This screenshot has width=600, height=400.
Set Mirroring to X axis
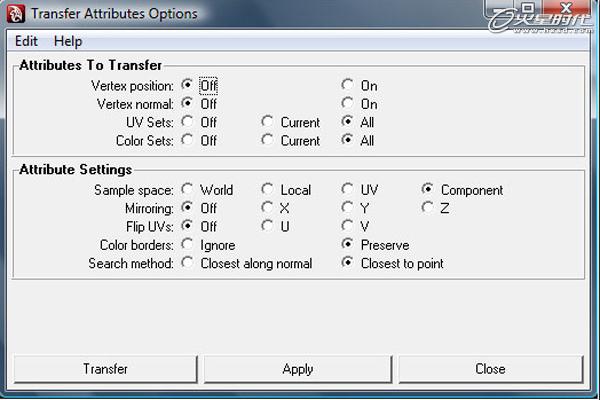click(268, 208)
